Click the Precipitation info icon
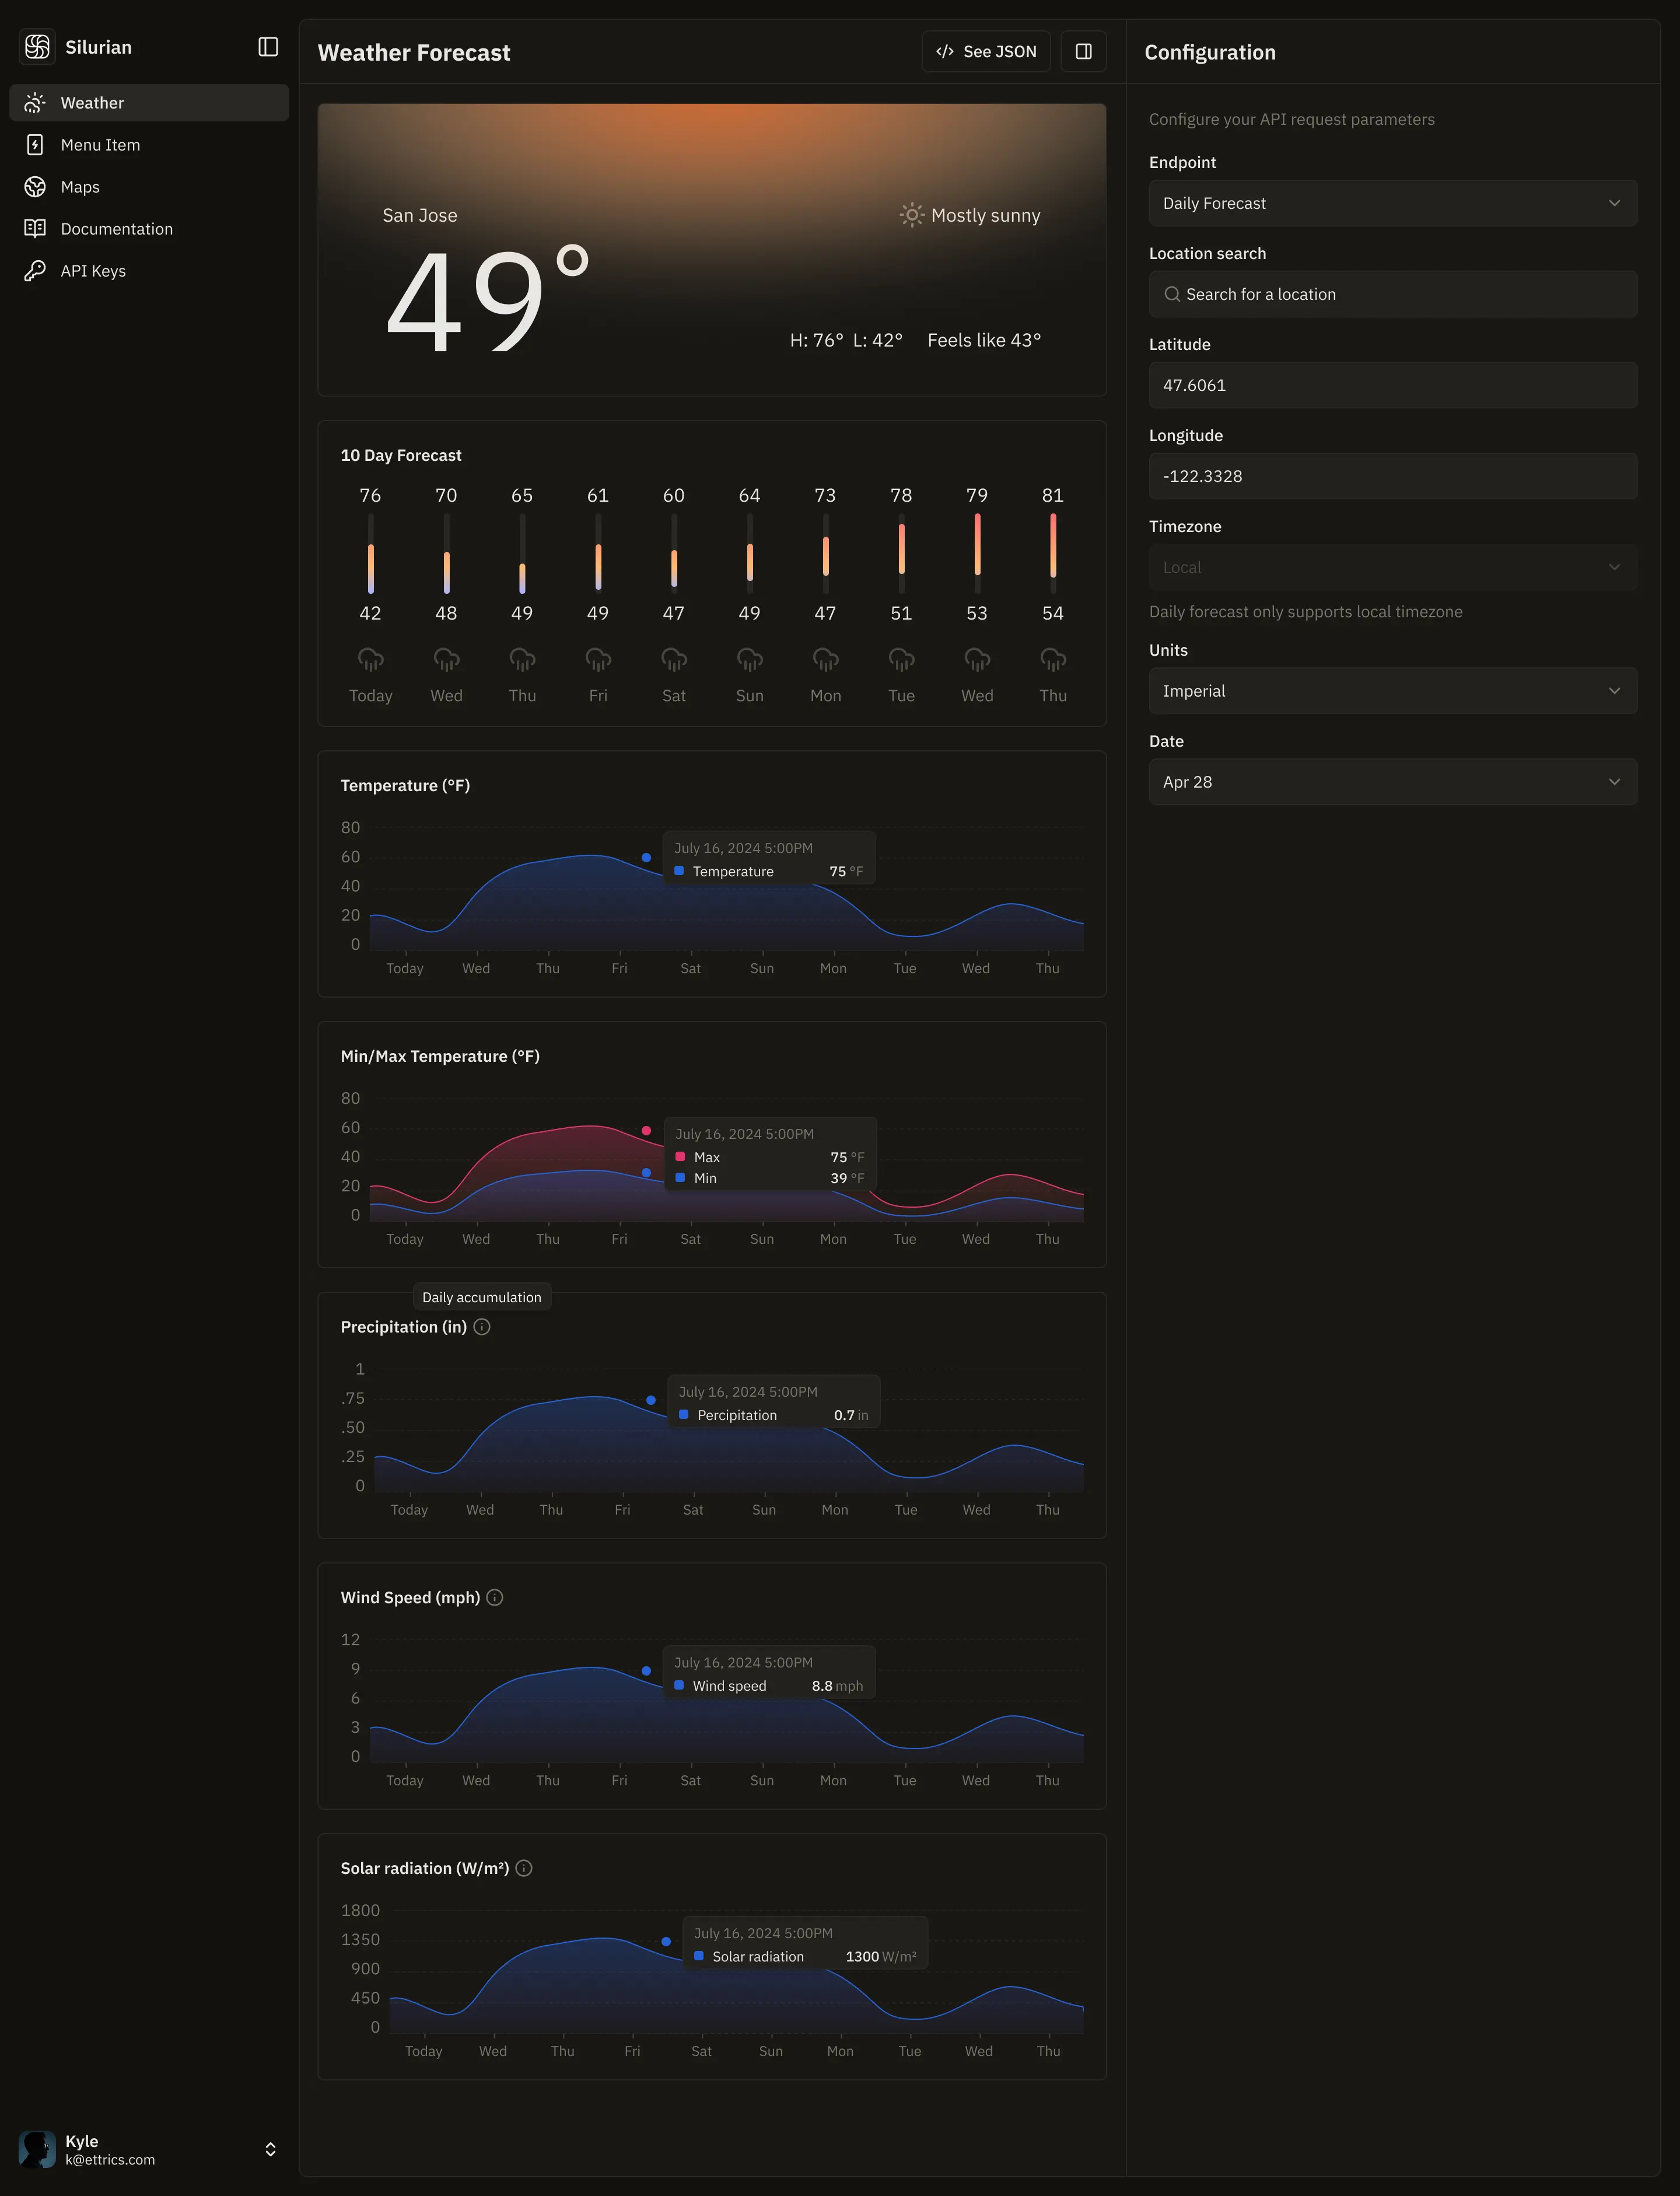Screen dimensions: 1680x2196 tap(482, 1327)
